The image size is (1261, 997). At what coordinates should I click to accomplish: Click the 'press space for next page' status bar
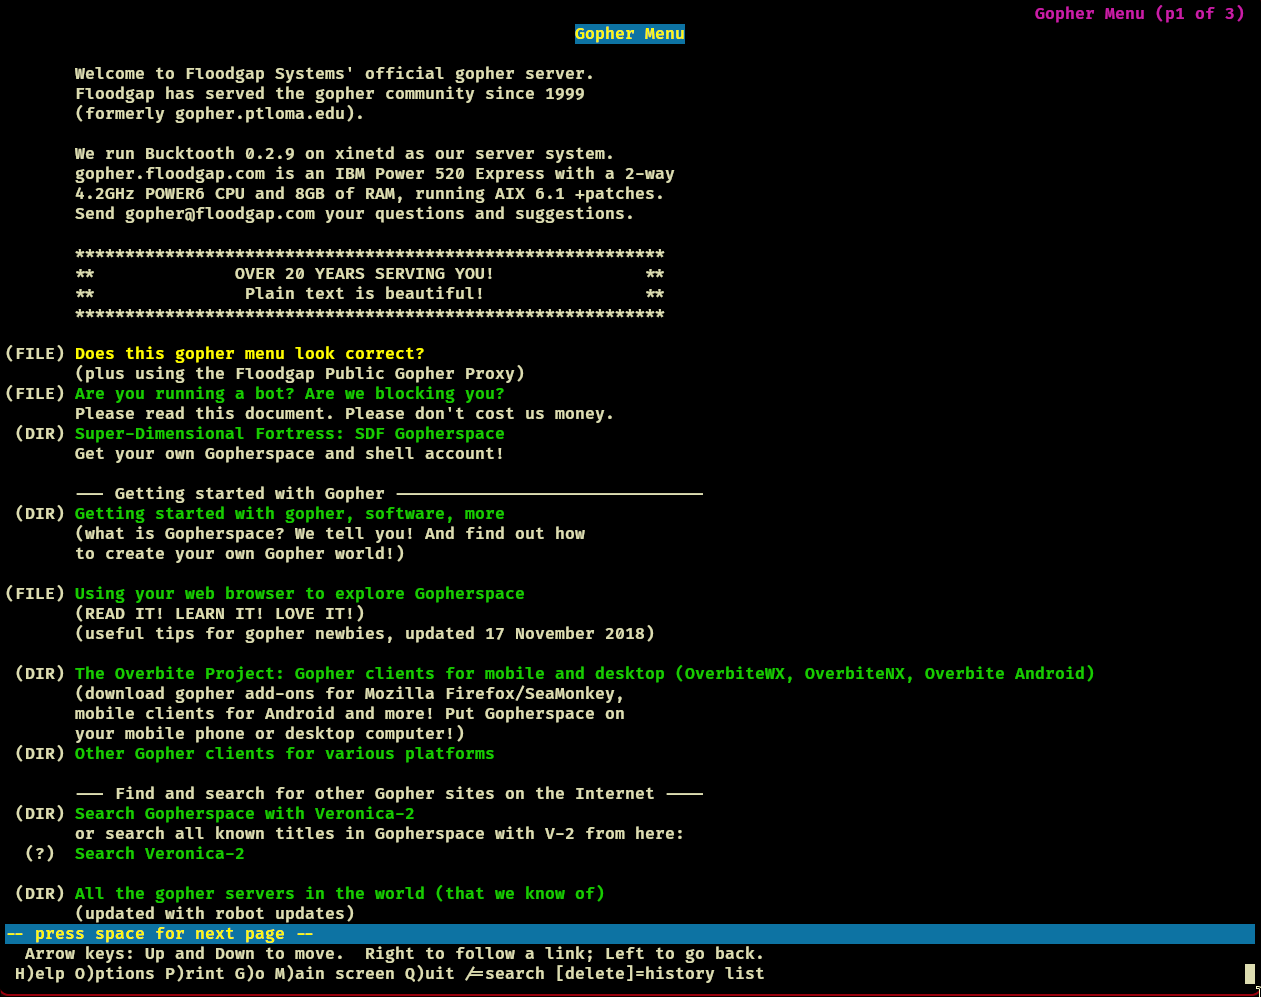(x=630, y=934)
